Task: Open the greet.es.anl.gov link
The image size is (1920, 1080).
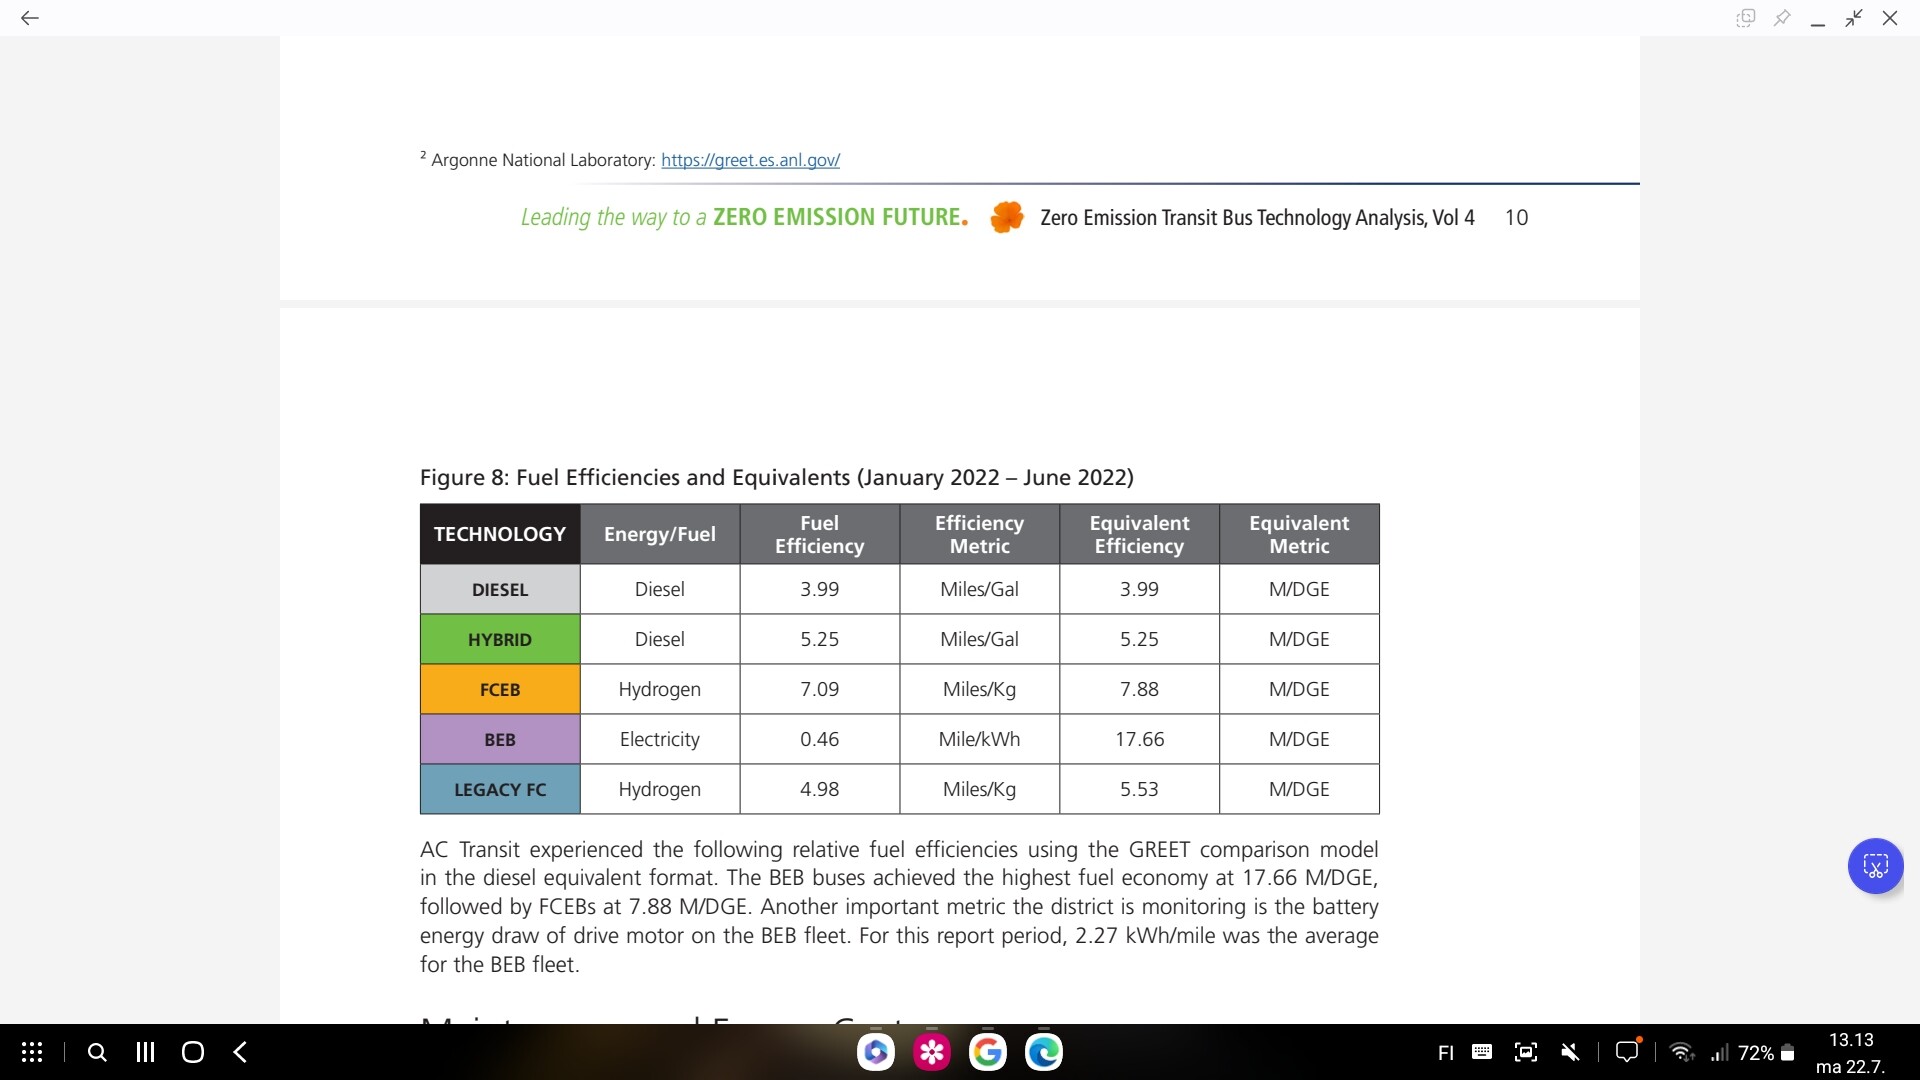Action: pos(750,160)
